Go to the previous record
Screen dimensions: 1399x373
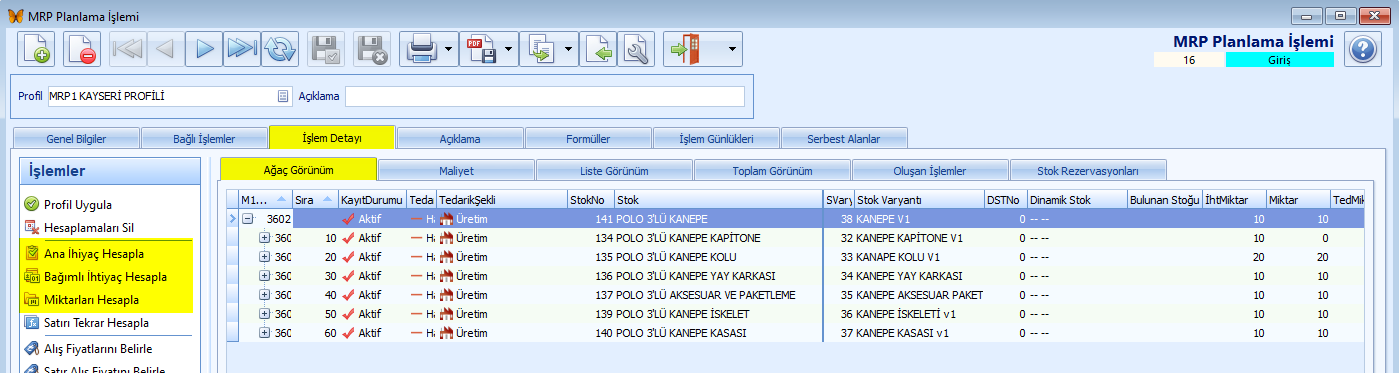[166, 49]
